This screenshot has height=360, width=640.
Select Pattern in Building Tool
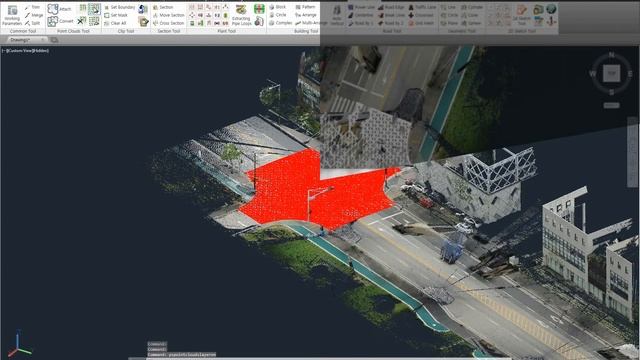point(305,7)
